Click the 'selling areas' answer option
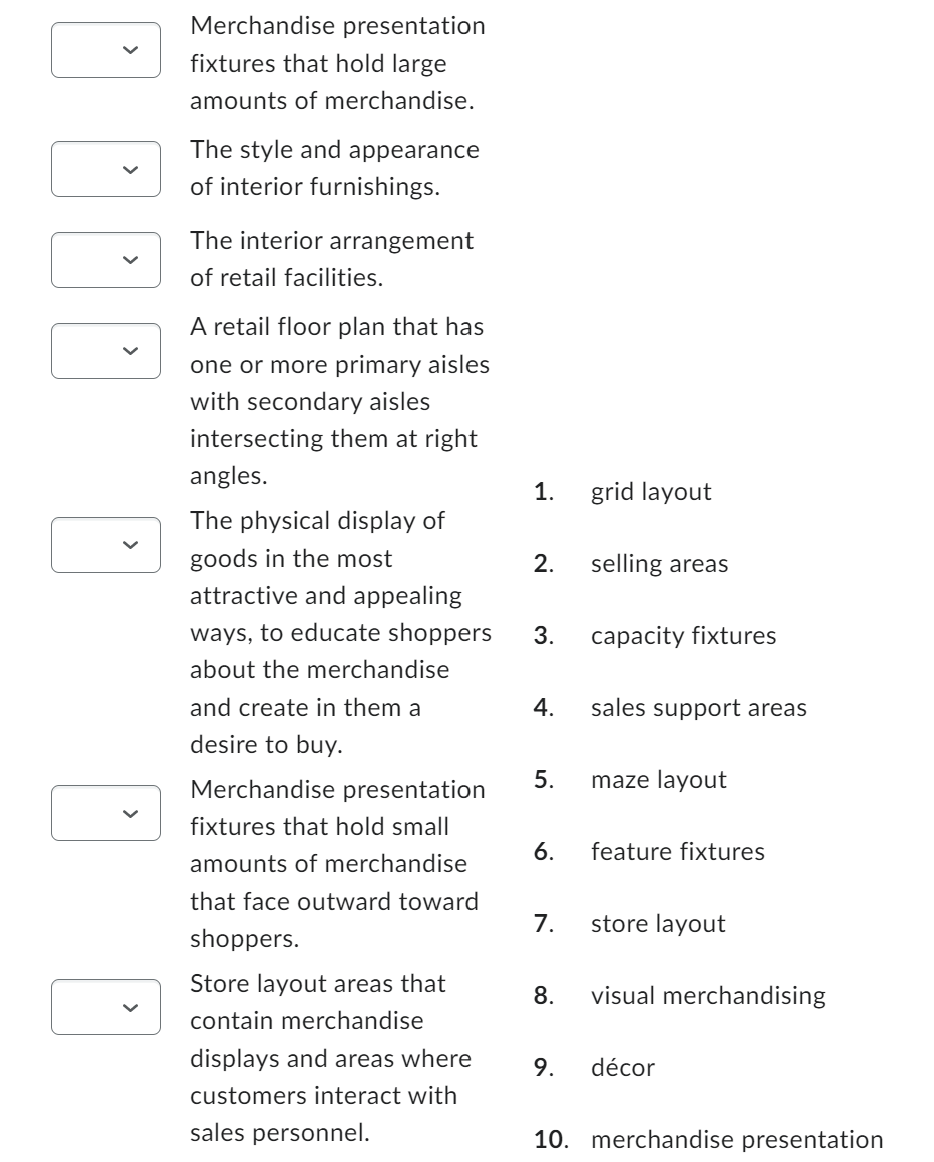Screen dimensions: 934x1162 tap(659, 564)
